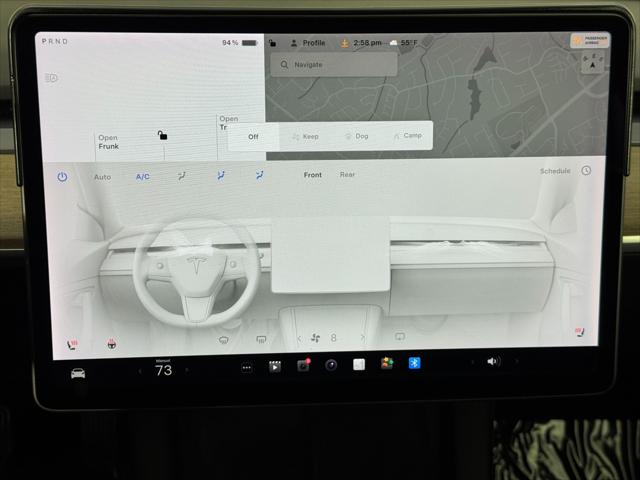Screen dimensions: 640x480
Task: Raise volume with right arrow
Action: tap(516, 361)
